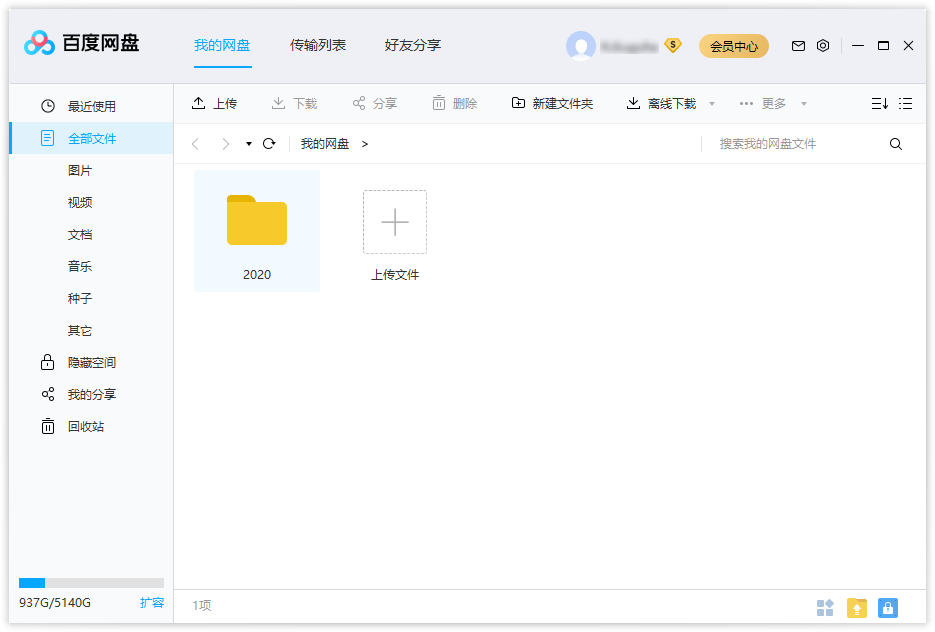Expand the 更多 dropdown arrow
The image size is (935, 632).
point(803,103)
